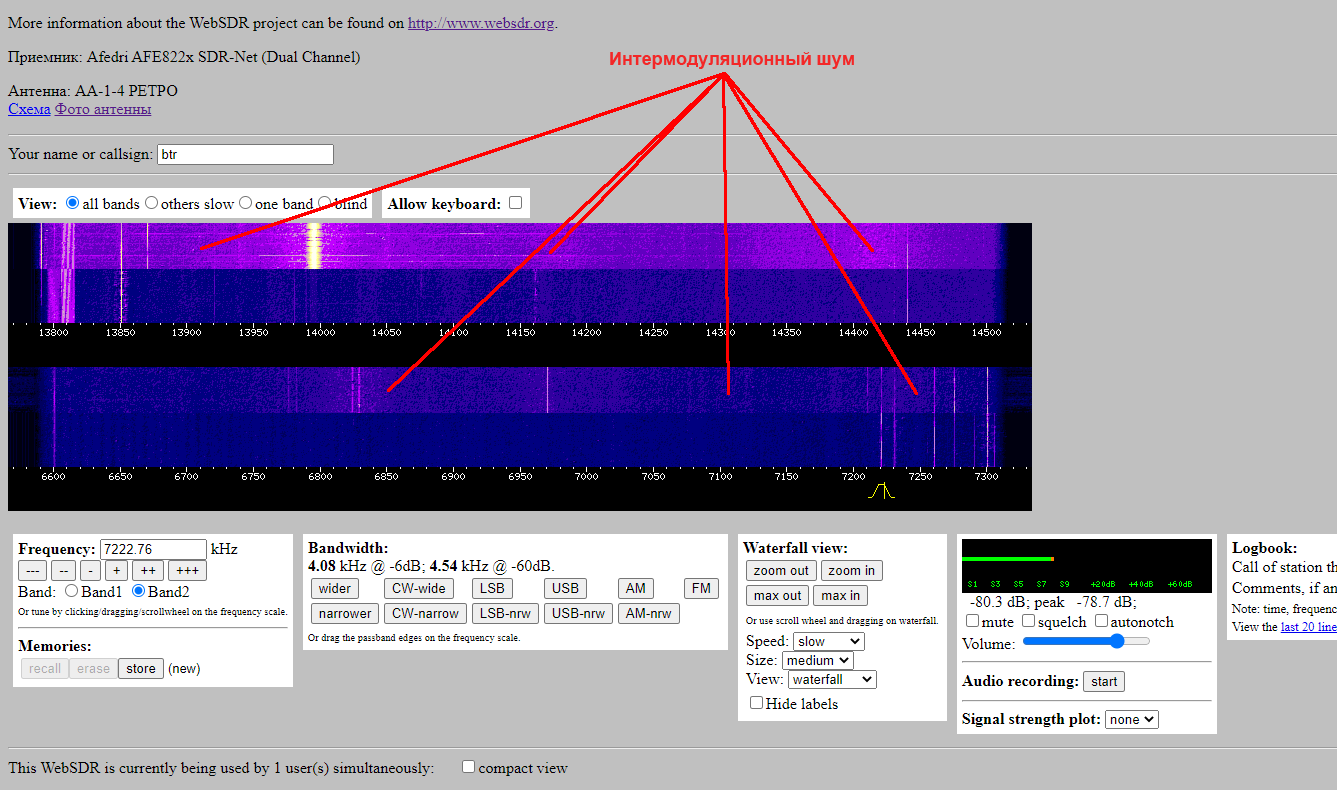Screen dimensions: 1337x790
Task: Start audio recording
Action: point(1104,681)
